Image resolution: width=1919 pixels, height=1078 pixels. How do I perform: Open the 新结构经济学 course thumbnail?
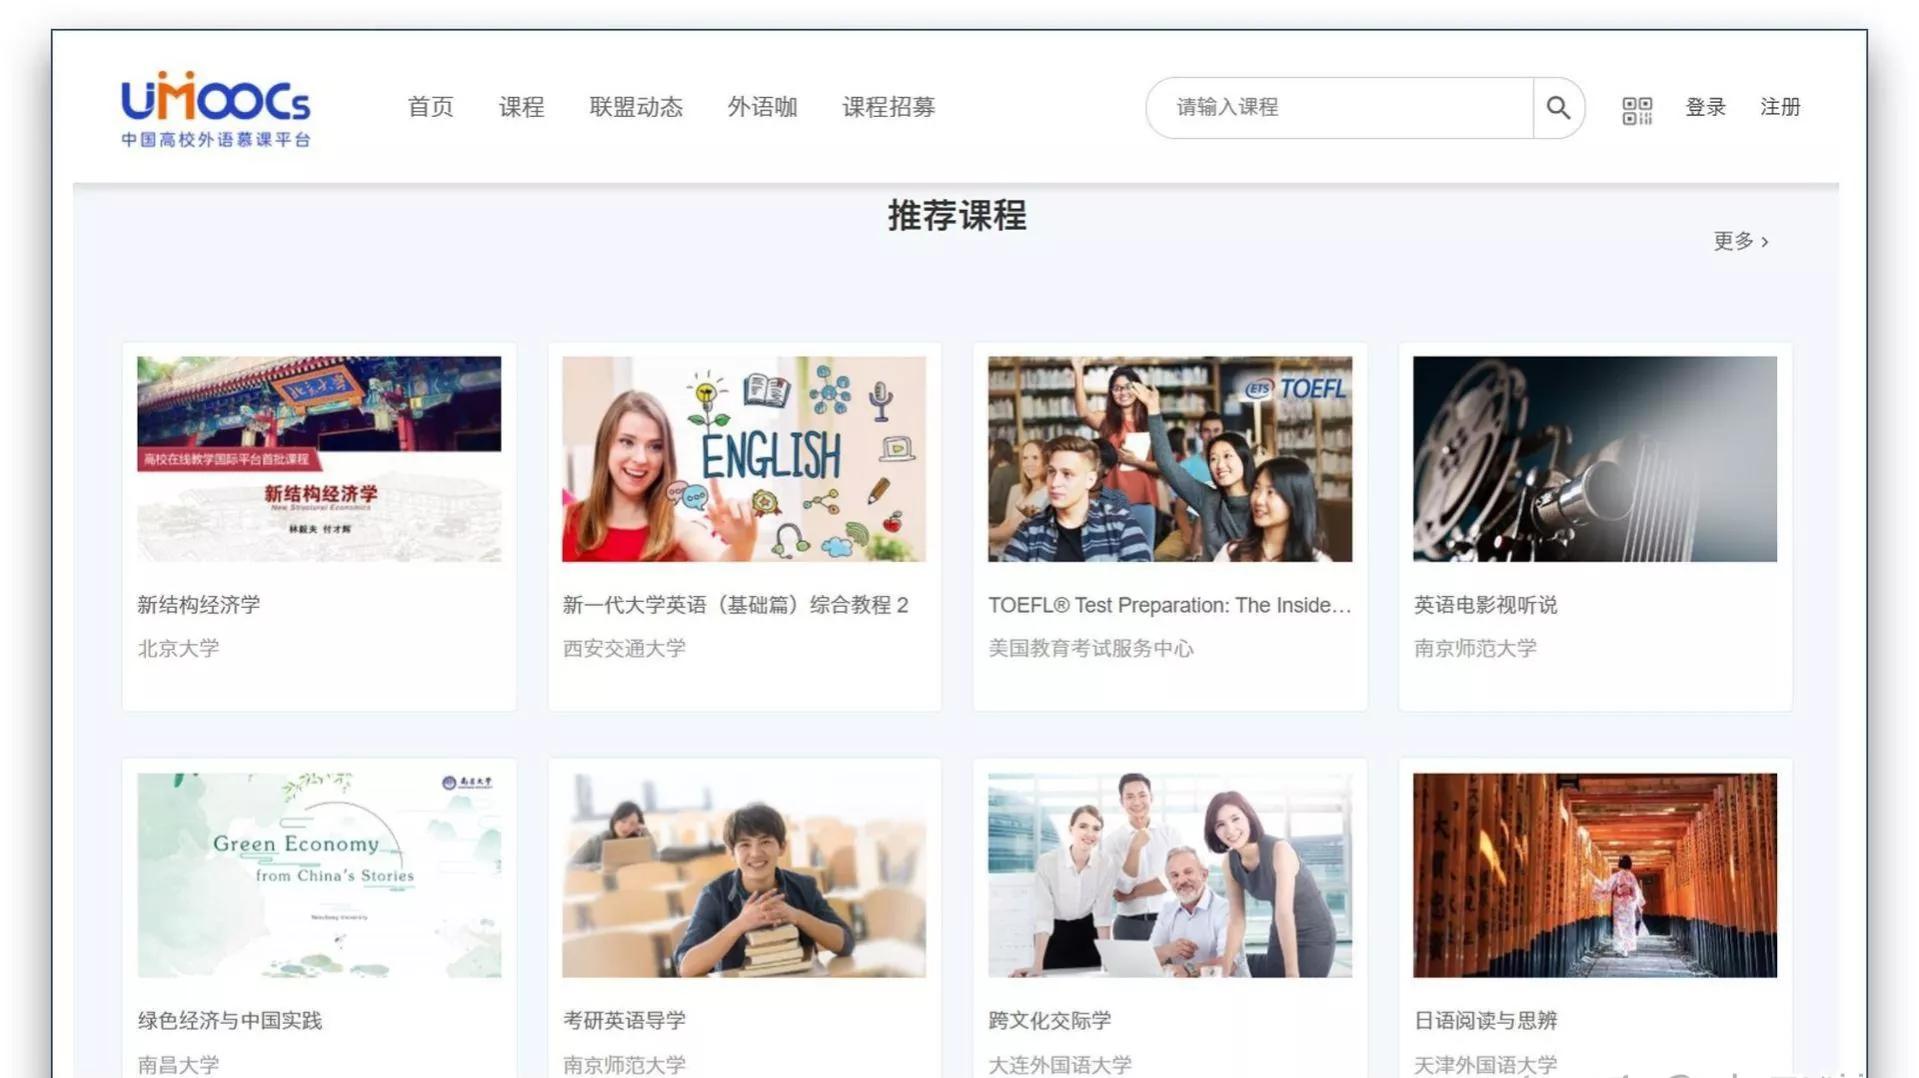[x=318, y=458]
